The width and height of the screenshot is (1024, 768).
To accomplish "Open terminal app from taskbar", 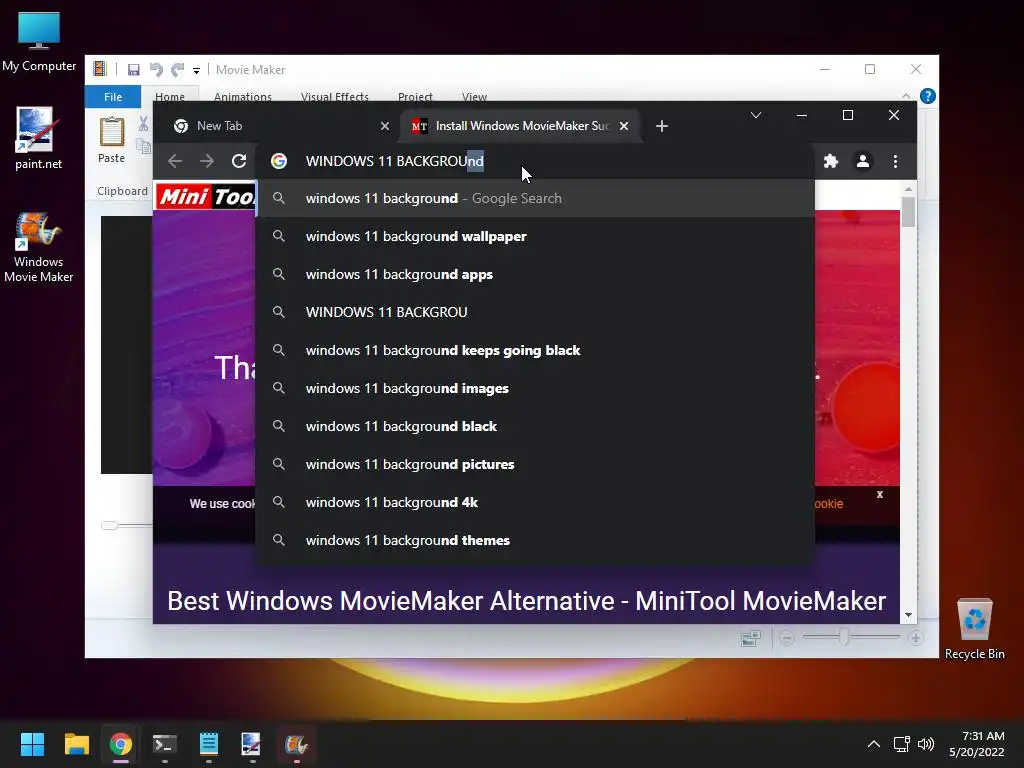I will point(165,744).
